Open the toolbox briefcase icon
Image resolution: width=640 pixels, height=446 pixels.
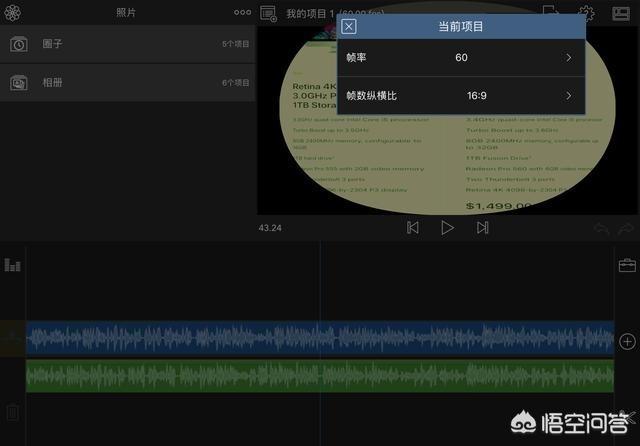click(x=627, y=265)
